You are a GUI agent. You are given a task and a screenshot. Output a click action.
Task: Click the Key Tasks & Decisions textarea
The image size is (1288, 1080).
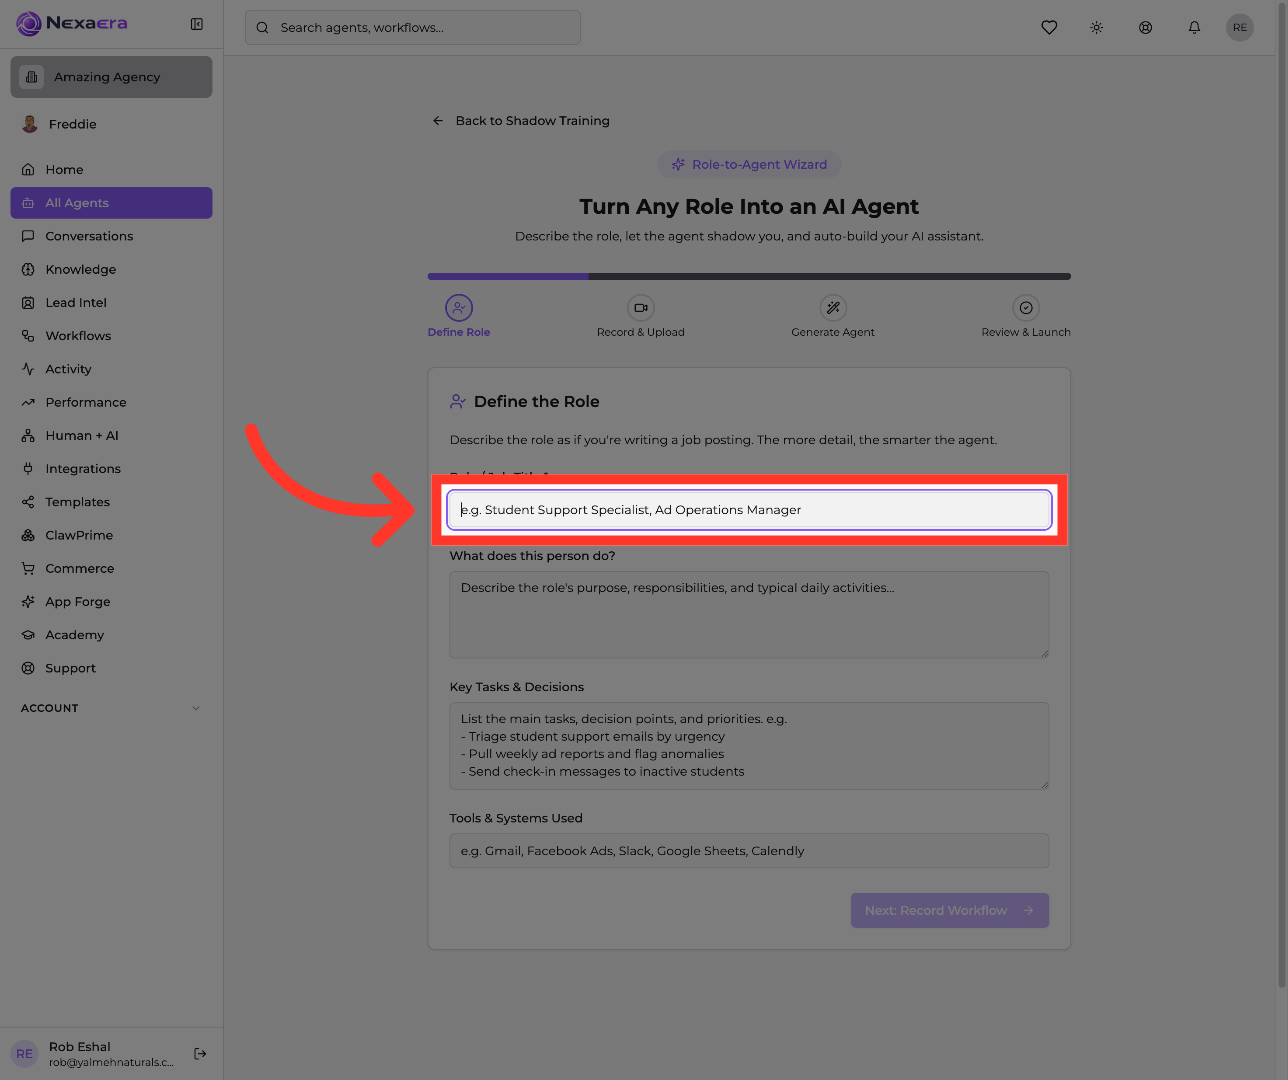tap(749, 746)
